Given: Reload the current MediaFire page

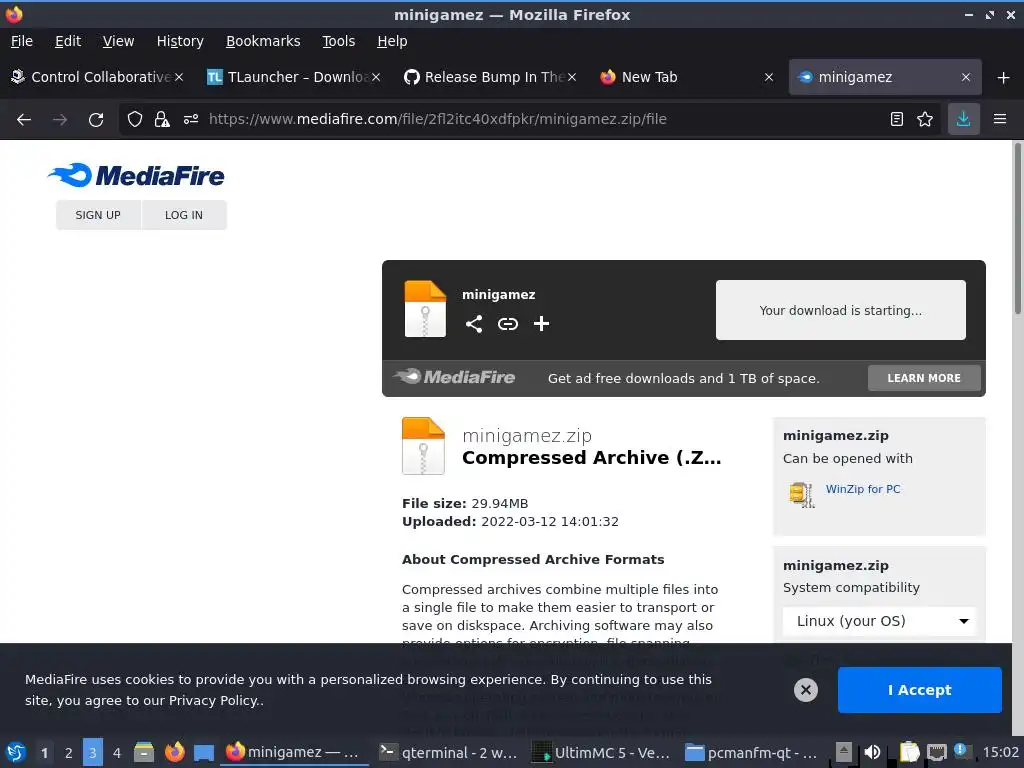Looking at the screenshot, I should coord(96,119).
